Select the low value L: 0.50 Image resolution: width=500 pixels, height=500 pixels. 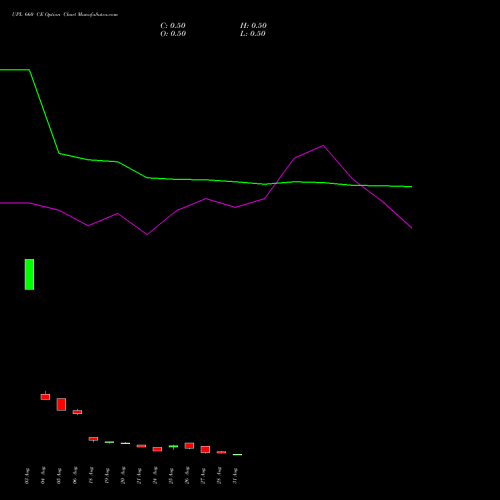pyautogui.click(x=253, y=34)
